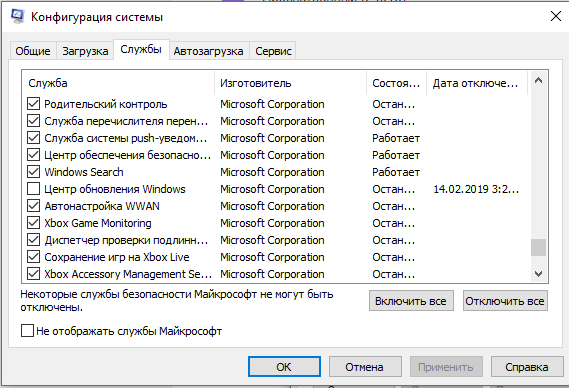
Task: Select the Автонастройка WWAN service name
Action: [102, 206]
